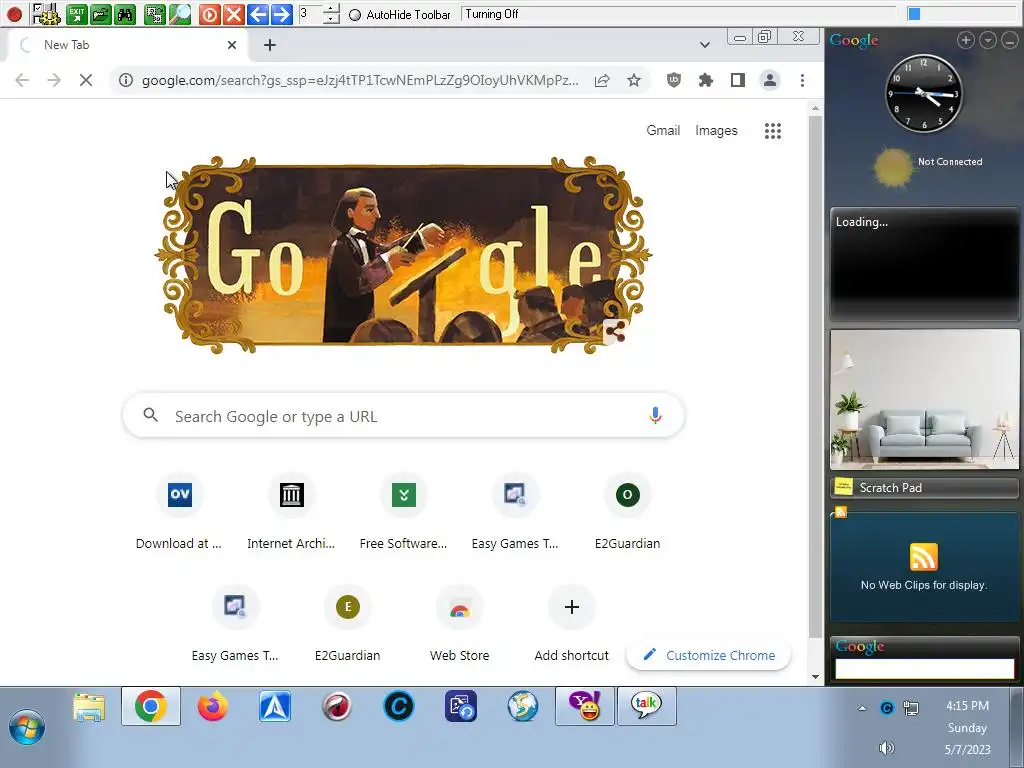The height and width of the screenshot is (768, 1024).
Task: Increase the toolbar number stepper value
Action: pos(331,8)
